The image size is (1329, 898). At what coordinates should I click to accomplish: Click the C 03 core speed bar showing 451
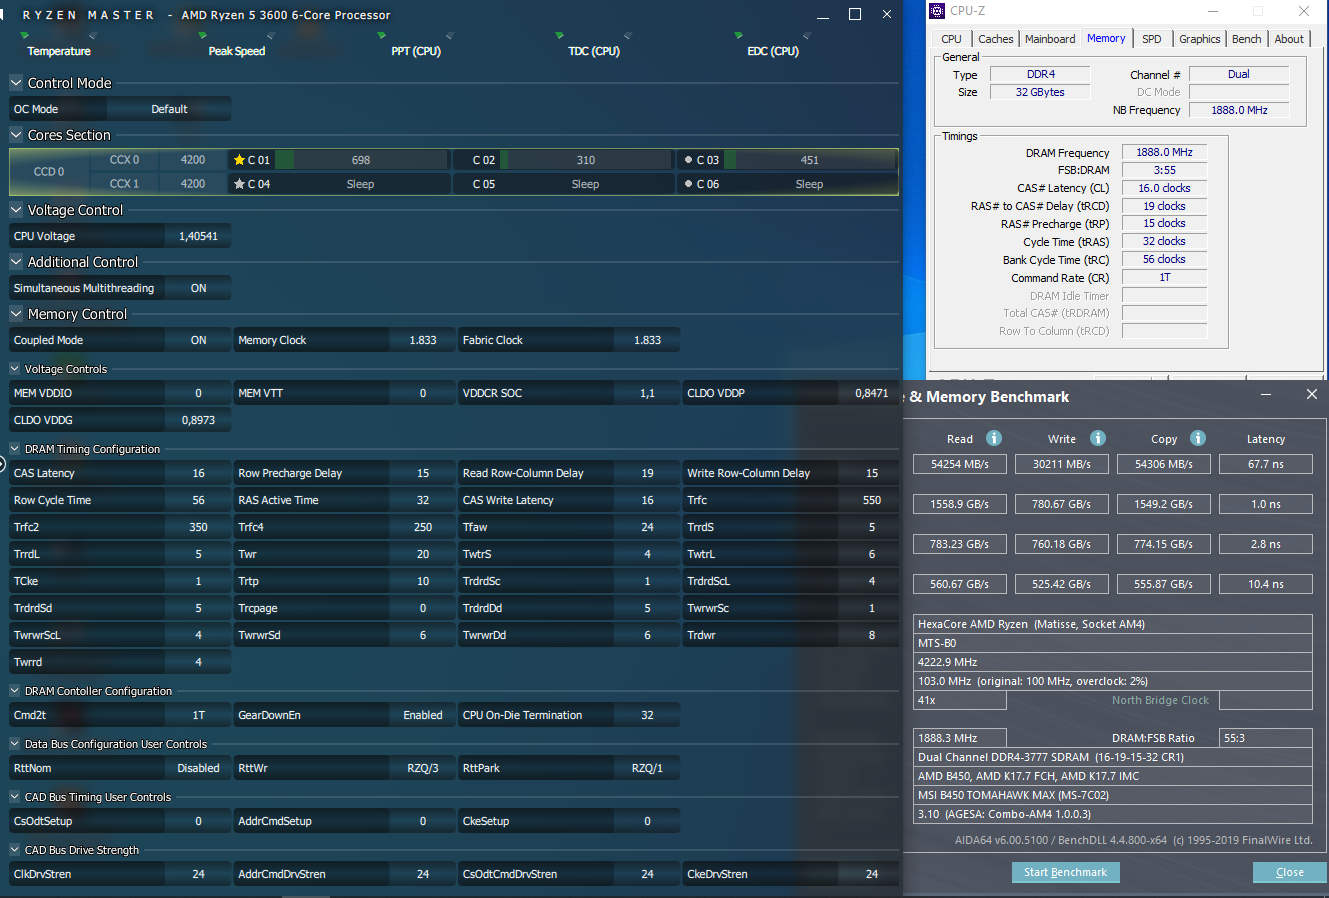[x=810, y=160]
